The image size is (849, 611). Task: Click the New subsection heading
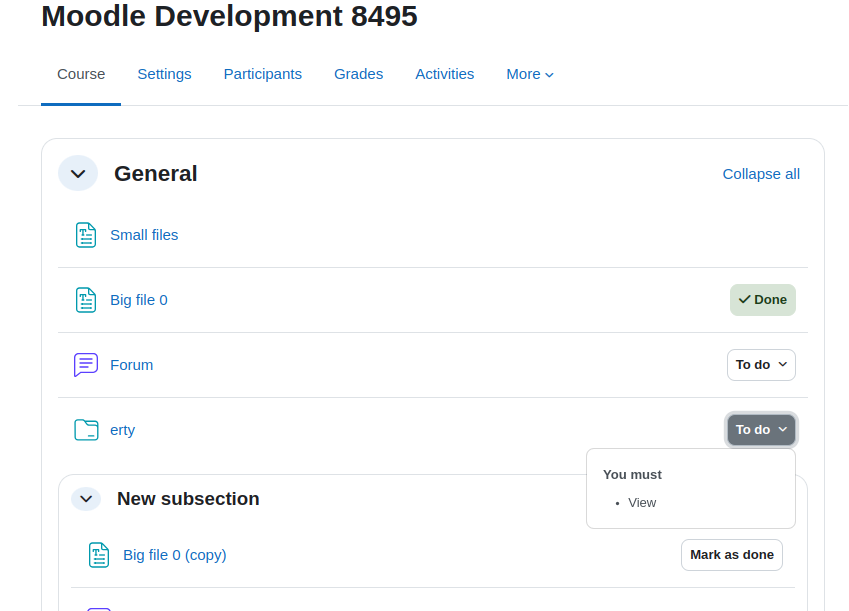(x=188, y=499)
